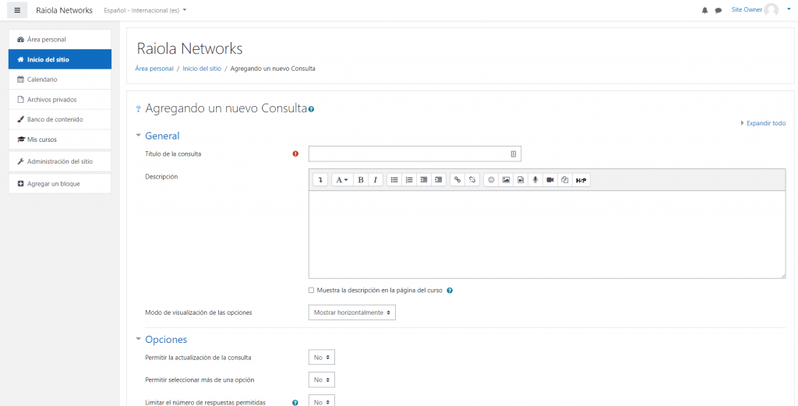
Task: Open Administración del sitio
Action: [x=60, y=161]
